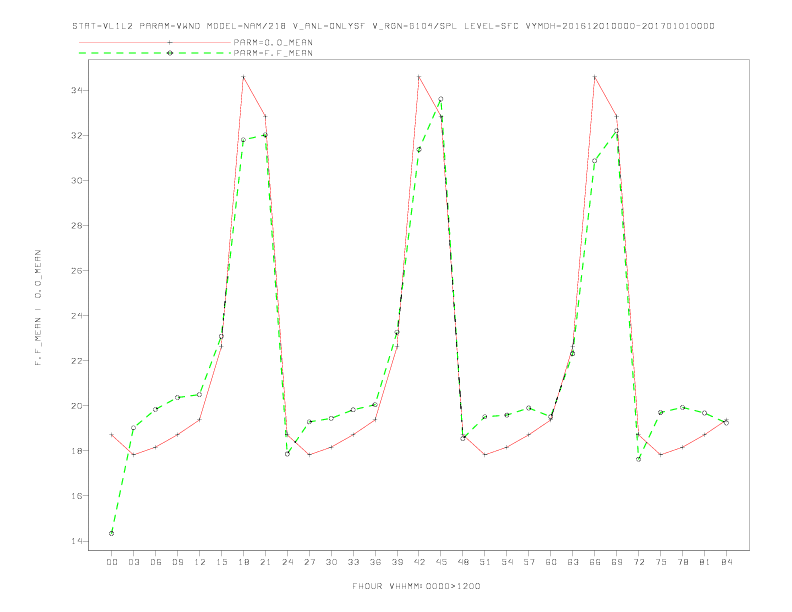Click x-axis forecast hour label 21
792x612 pixels.
pos(265,562)
